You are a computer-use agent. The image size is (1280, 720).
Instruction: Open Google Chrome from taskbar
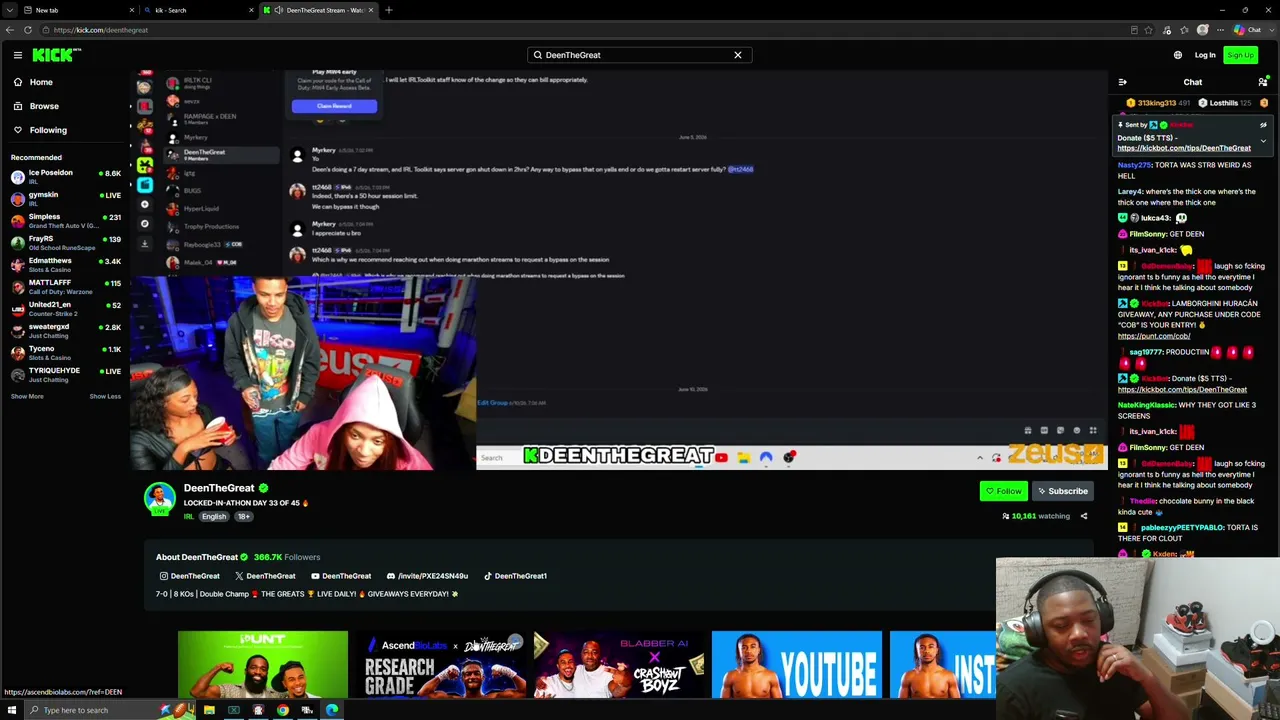click(283, 710)
